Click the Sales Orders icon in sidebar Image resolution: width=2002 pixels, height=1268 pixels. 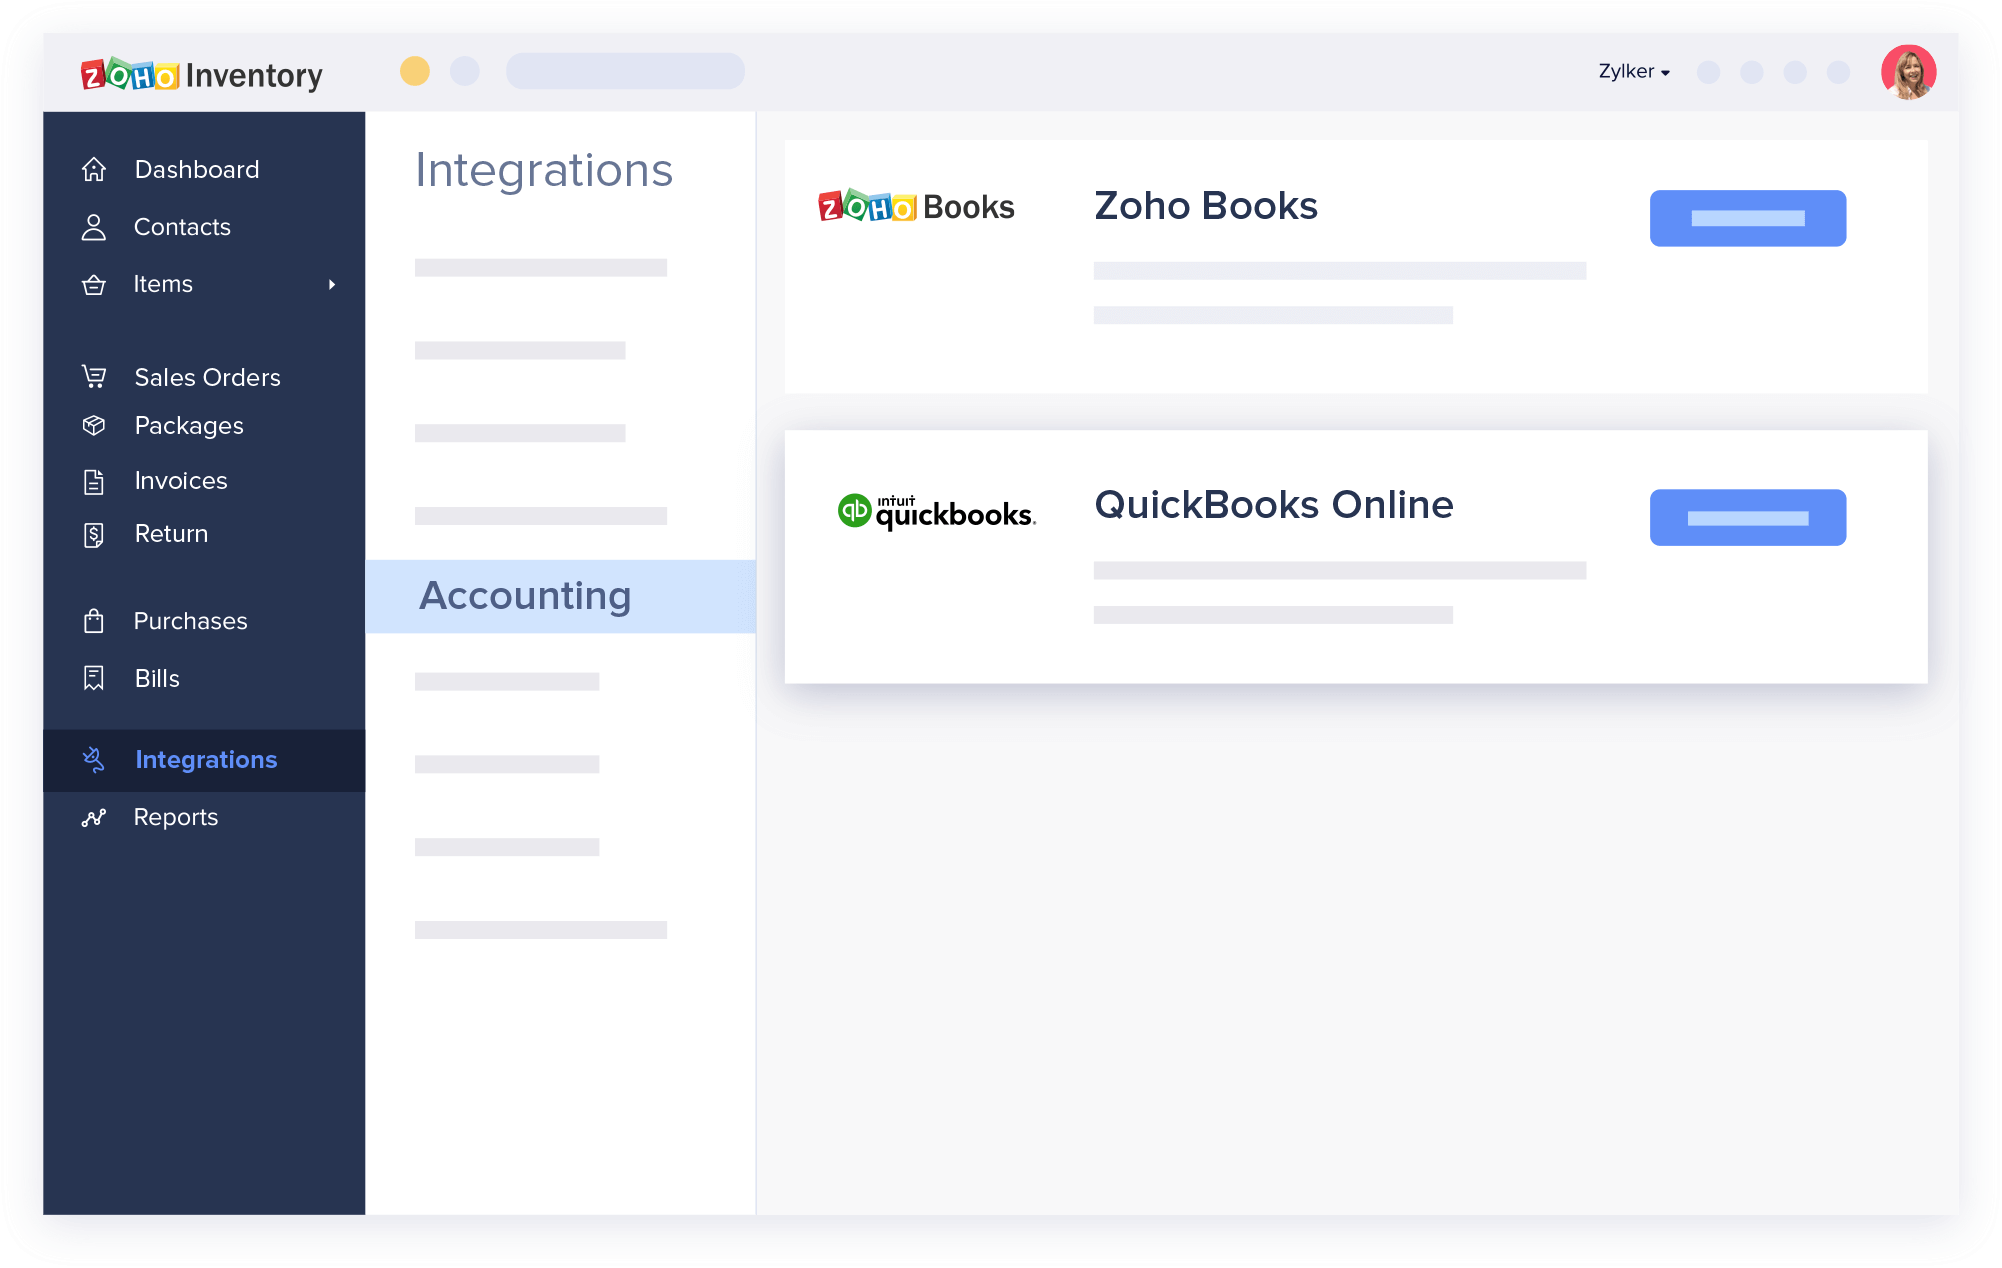pyautogui.click(x=95, y=376)
